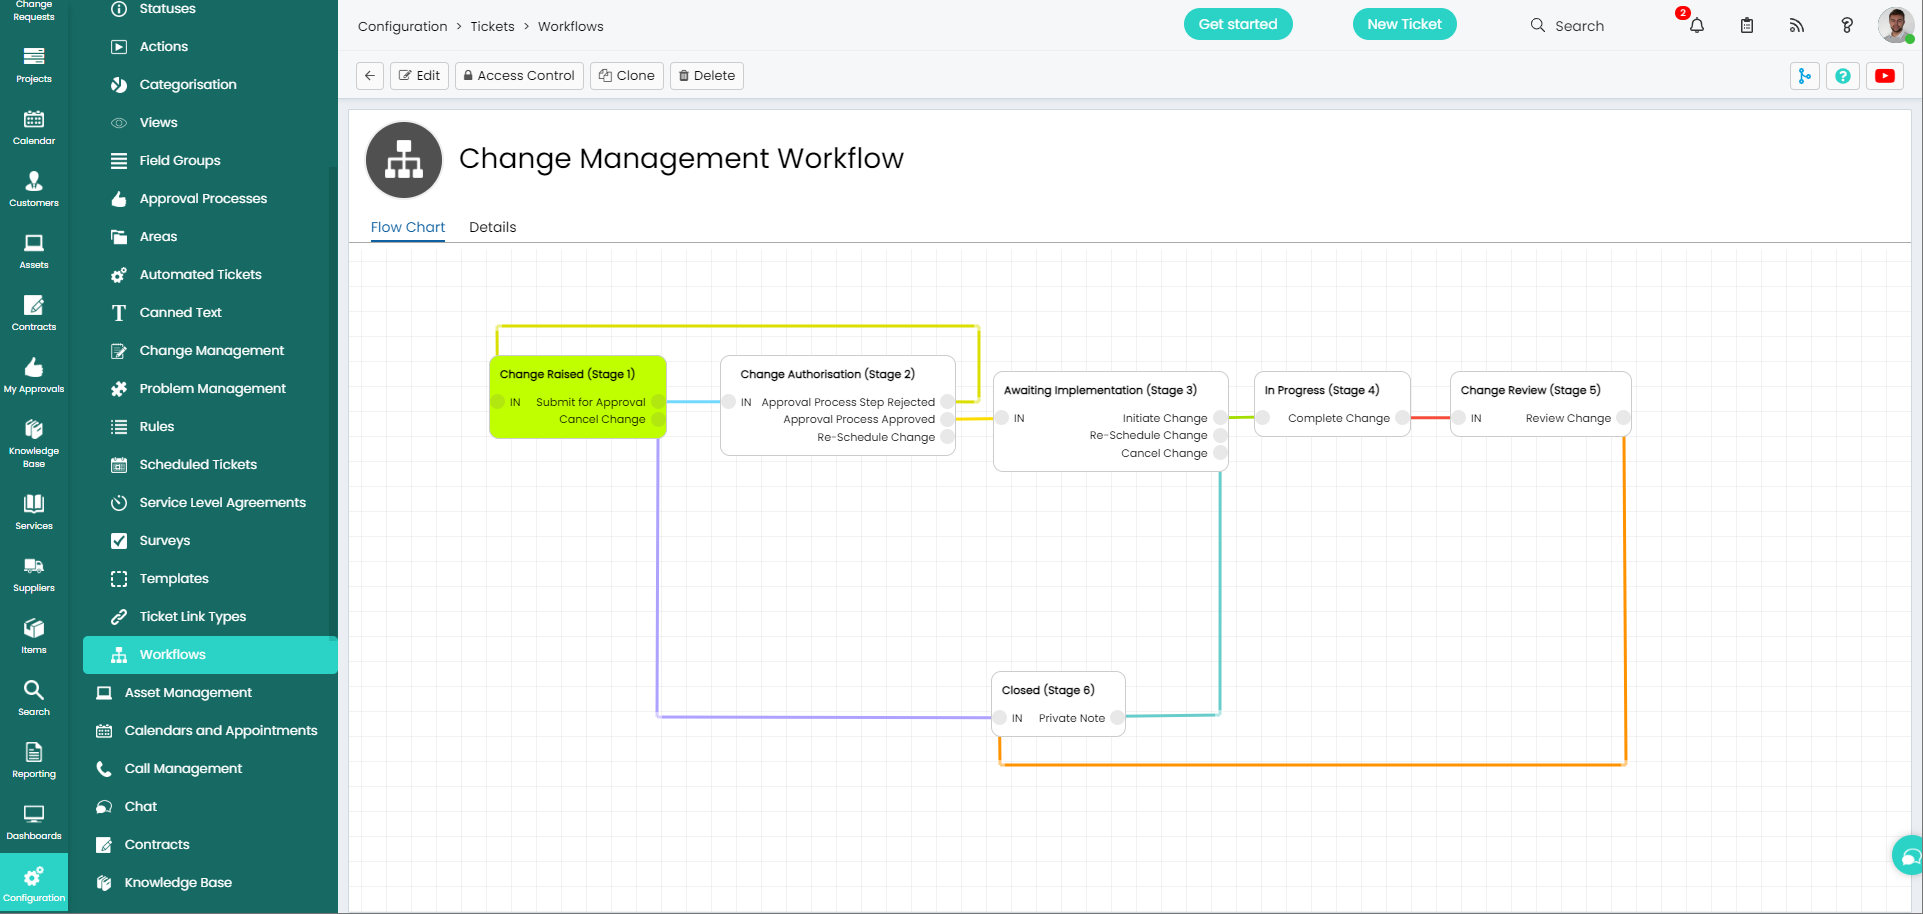1923x914 pixels.
Task: Select Rules from the configuration sidebar
Action: click(156, 426)
